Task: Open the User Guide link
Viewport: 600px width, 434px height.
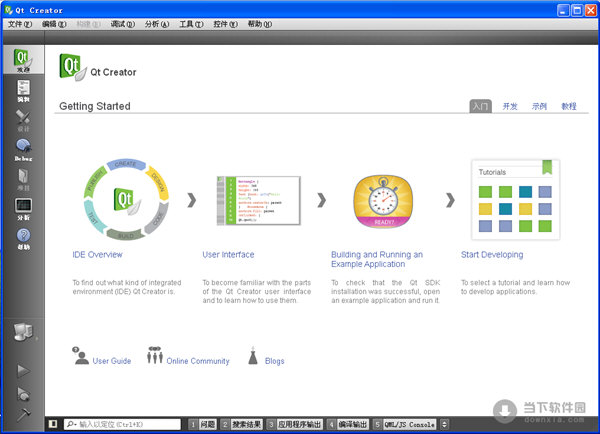Action: tap(112, 361)
